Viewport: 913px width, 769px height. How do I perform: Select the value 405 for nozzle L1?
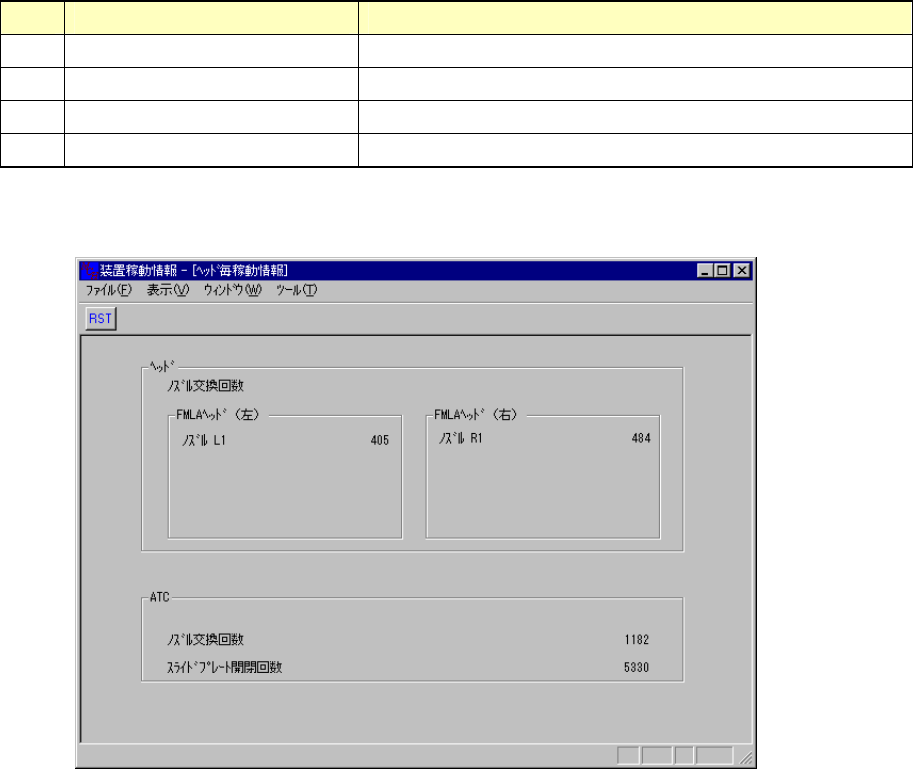click(380, 441)
